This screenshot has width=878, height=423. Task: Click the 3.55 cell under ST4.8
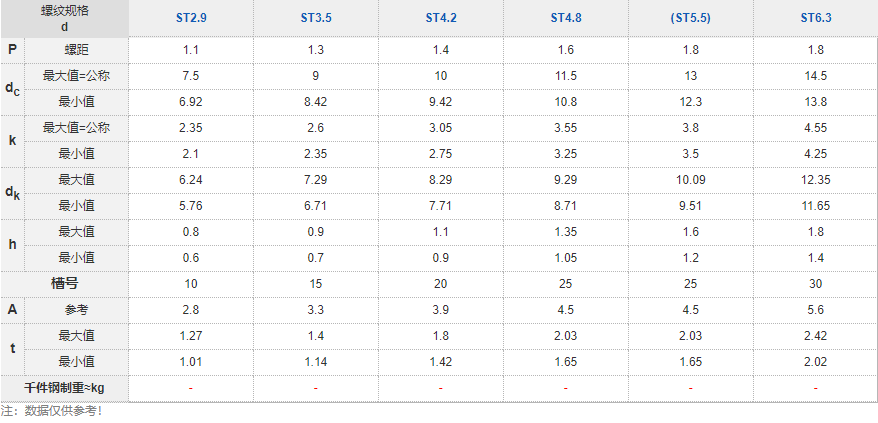pyautogui.click(x=565, y=127)
